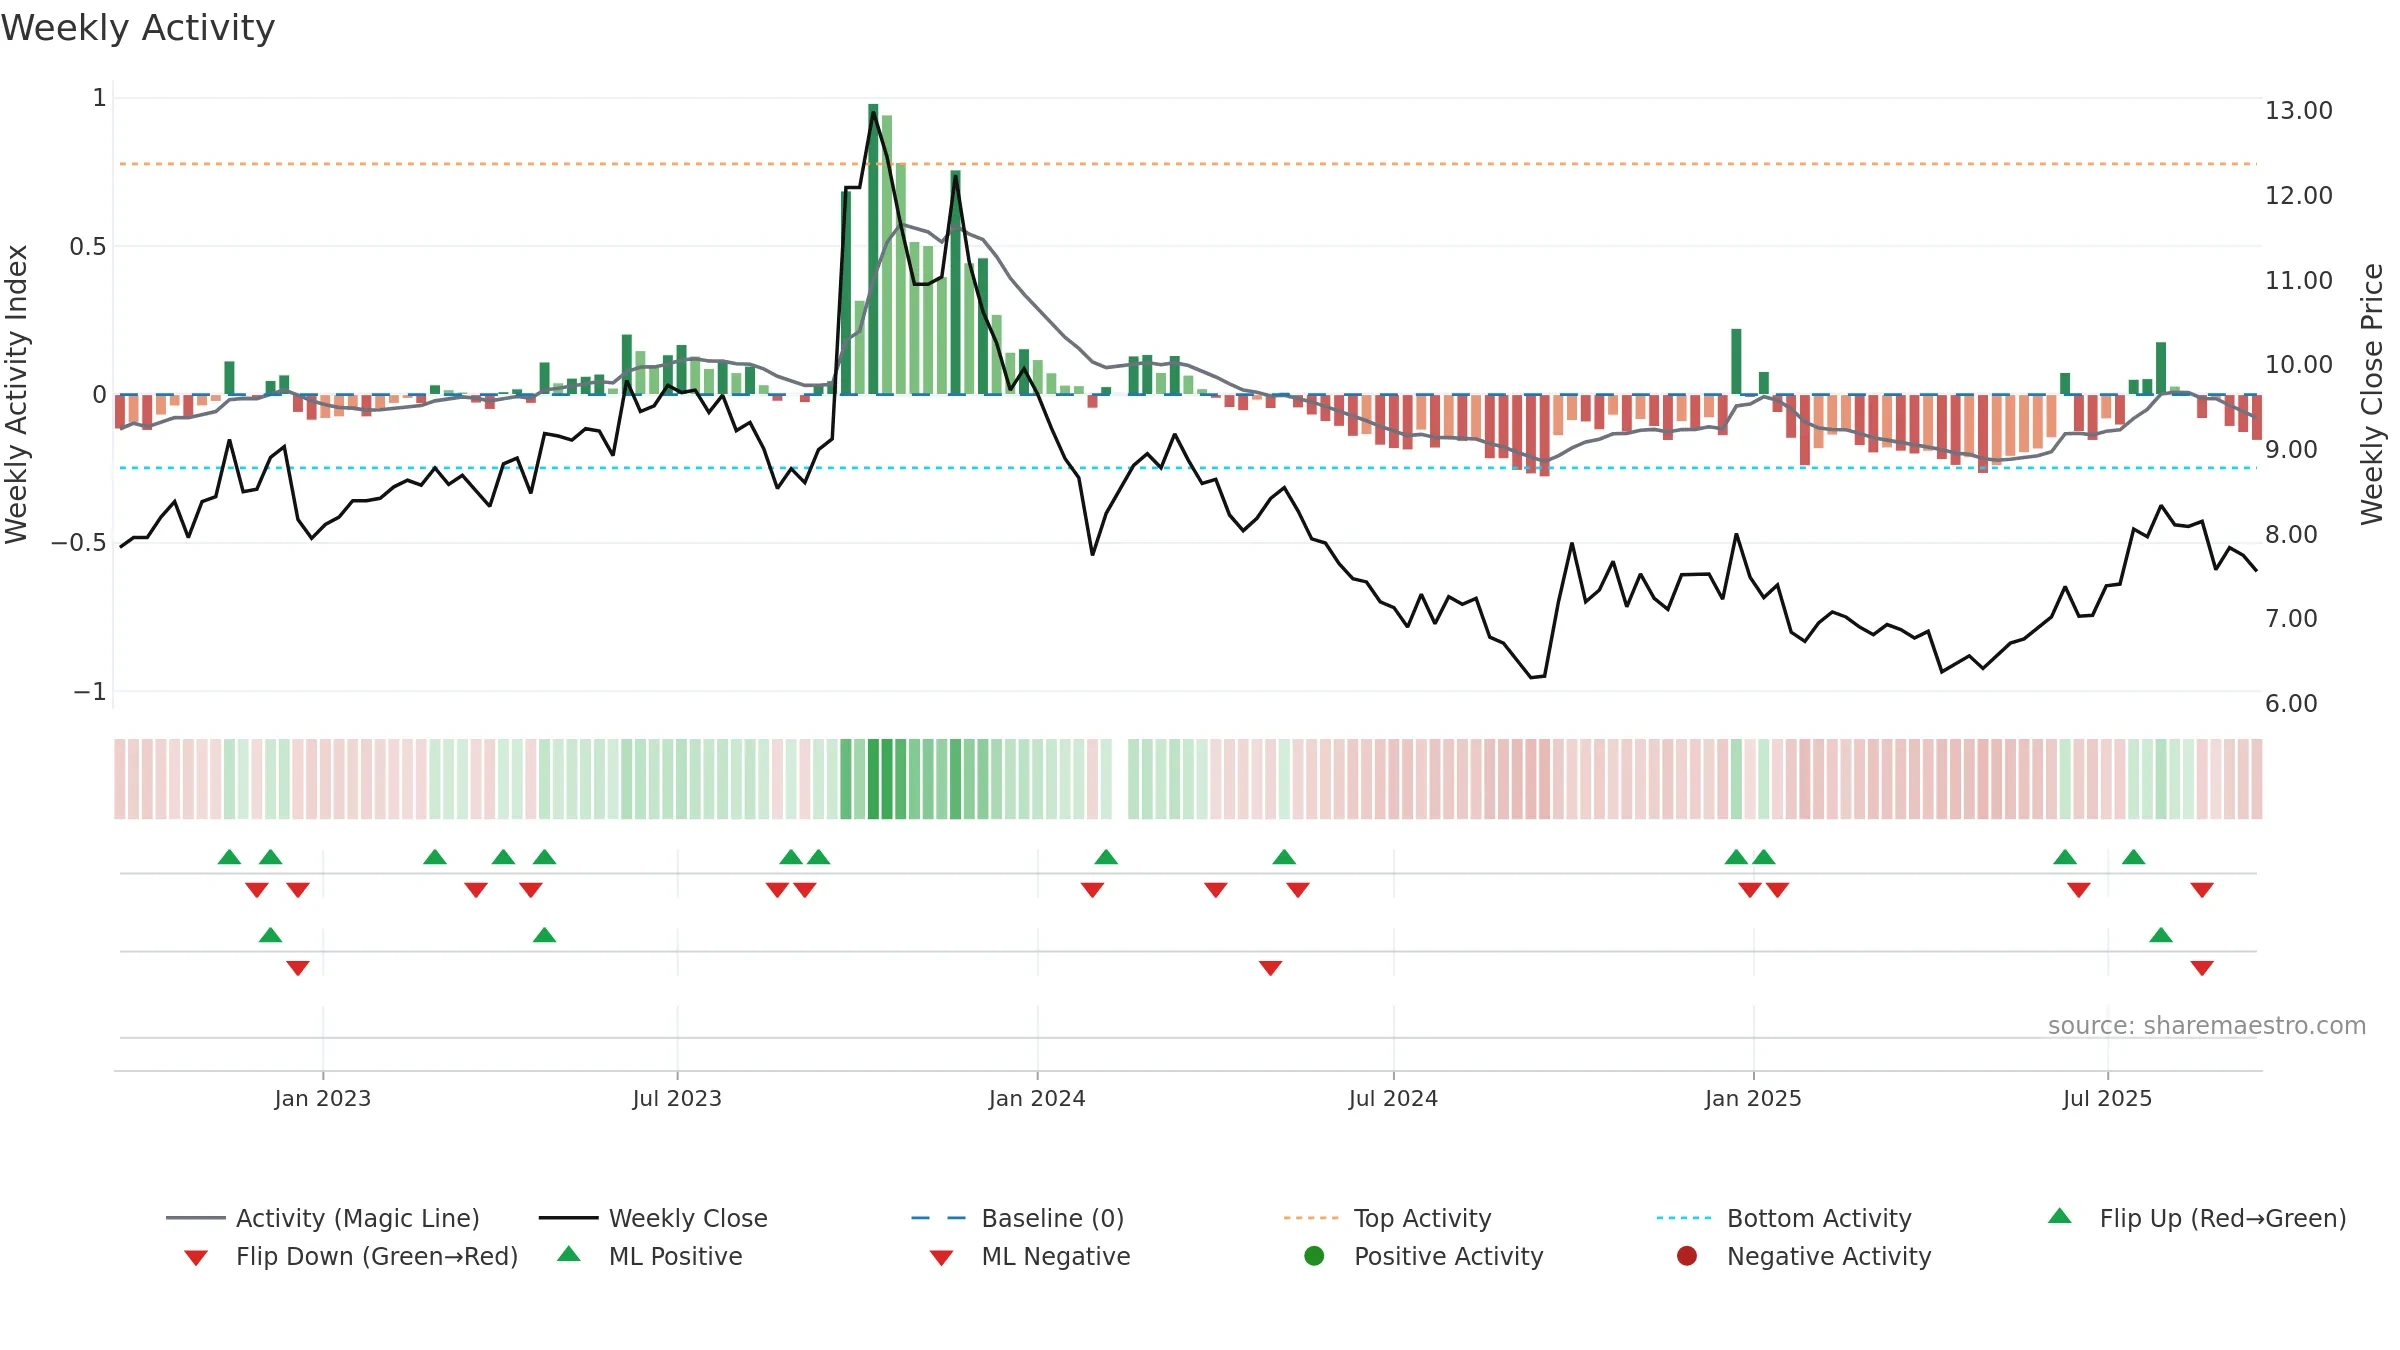Click the 0.5 activity index axis label
This screenshot has width=2400, height=1350.
[x=88, y=247]
